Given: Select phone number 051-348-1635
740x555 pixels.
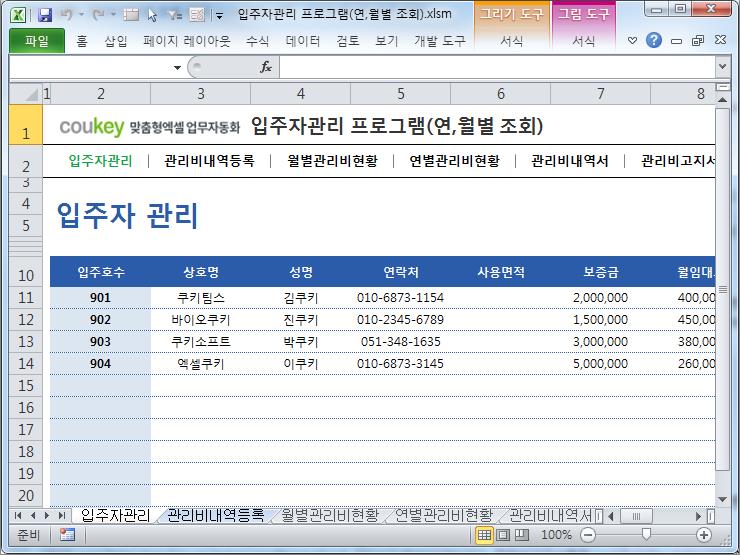Looking at the screenshot, I should pos(401,342).
